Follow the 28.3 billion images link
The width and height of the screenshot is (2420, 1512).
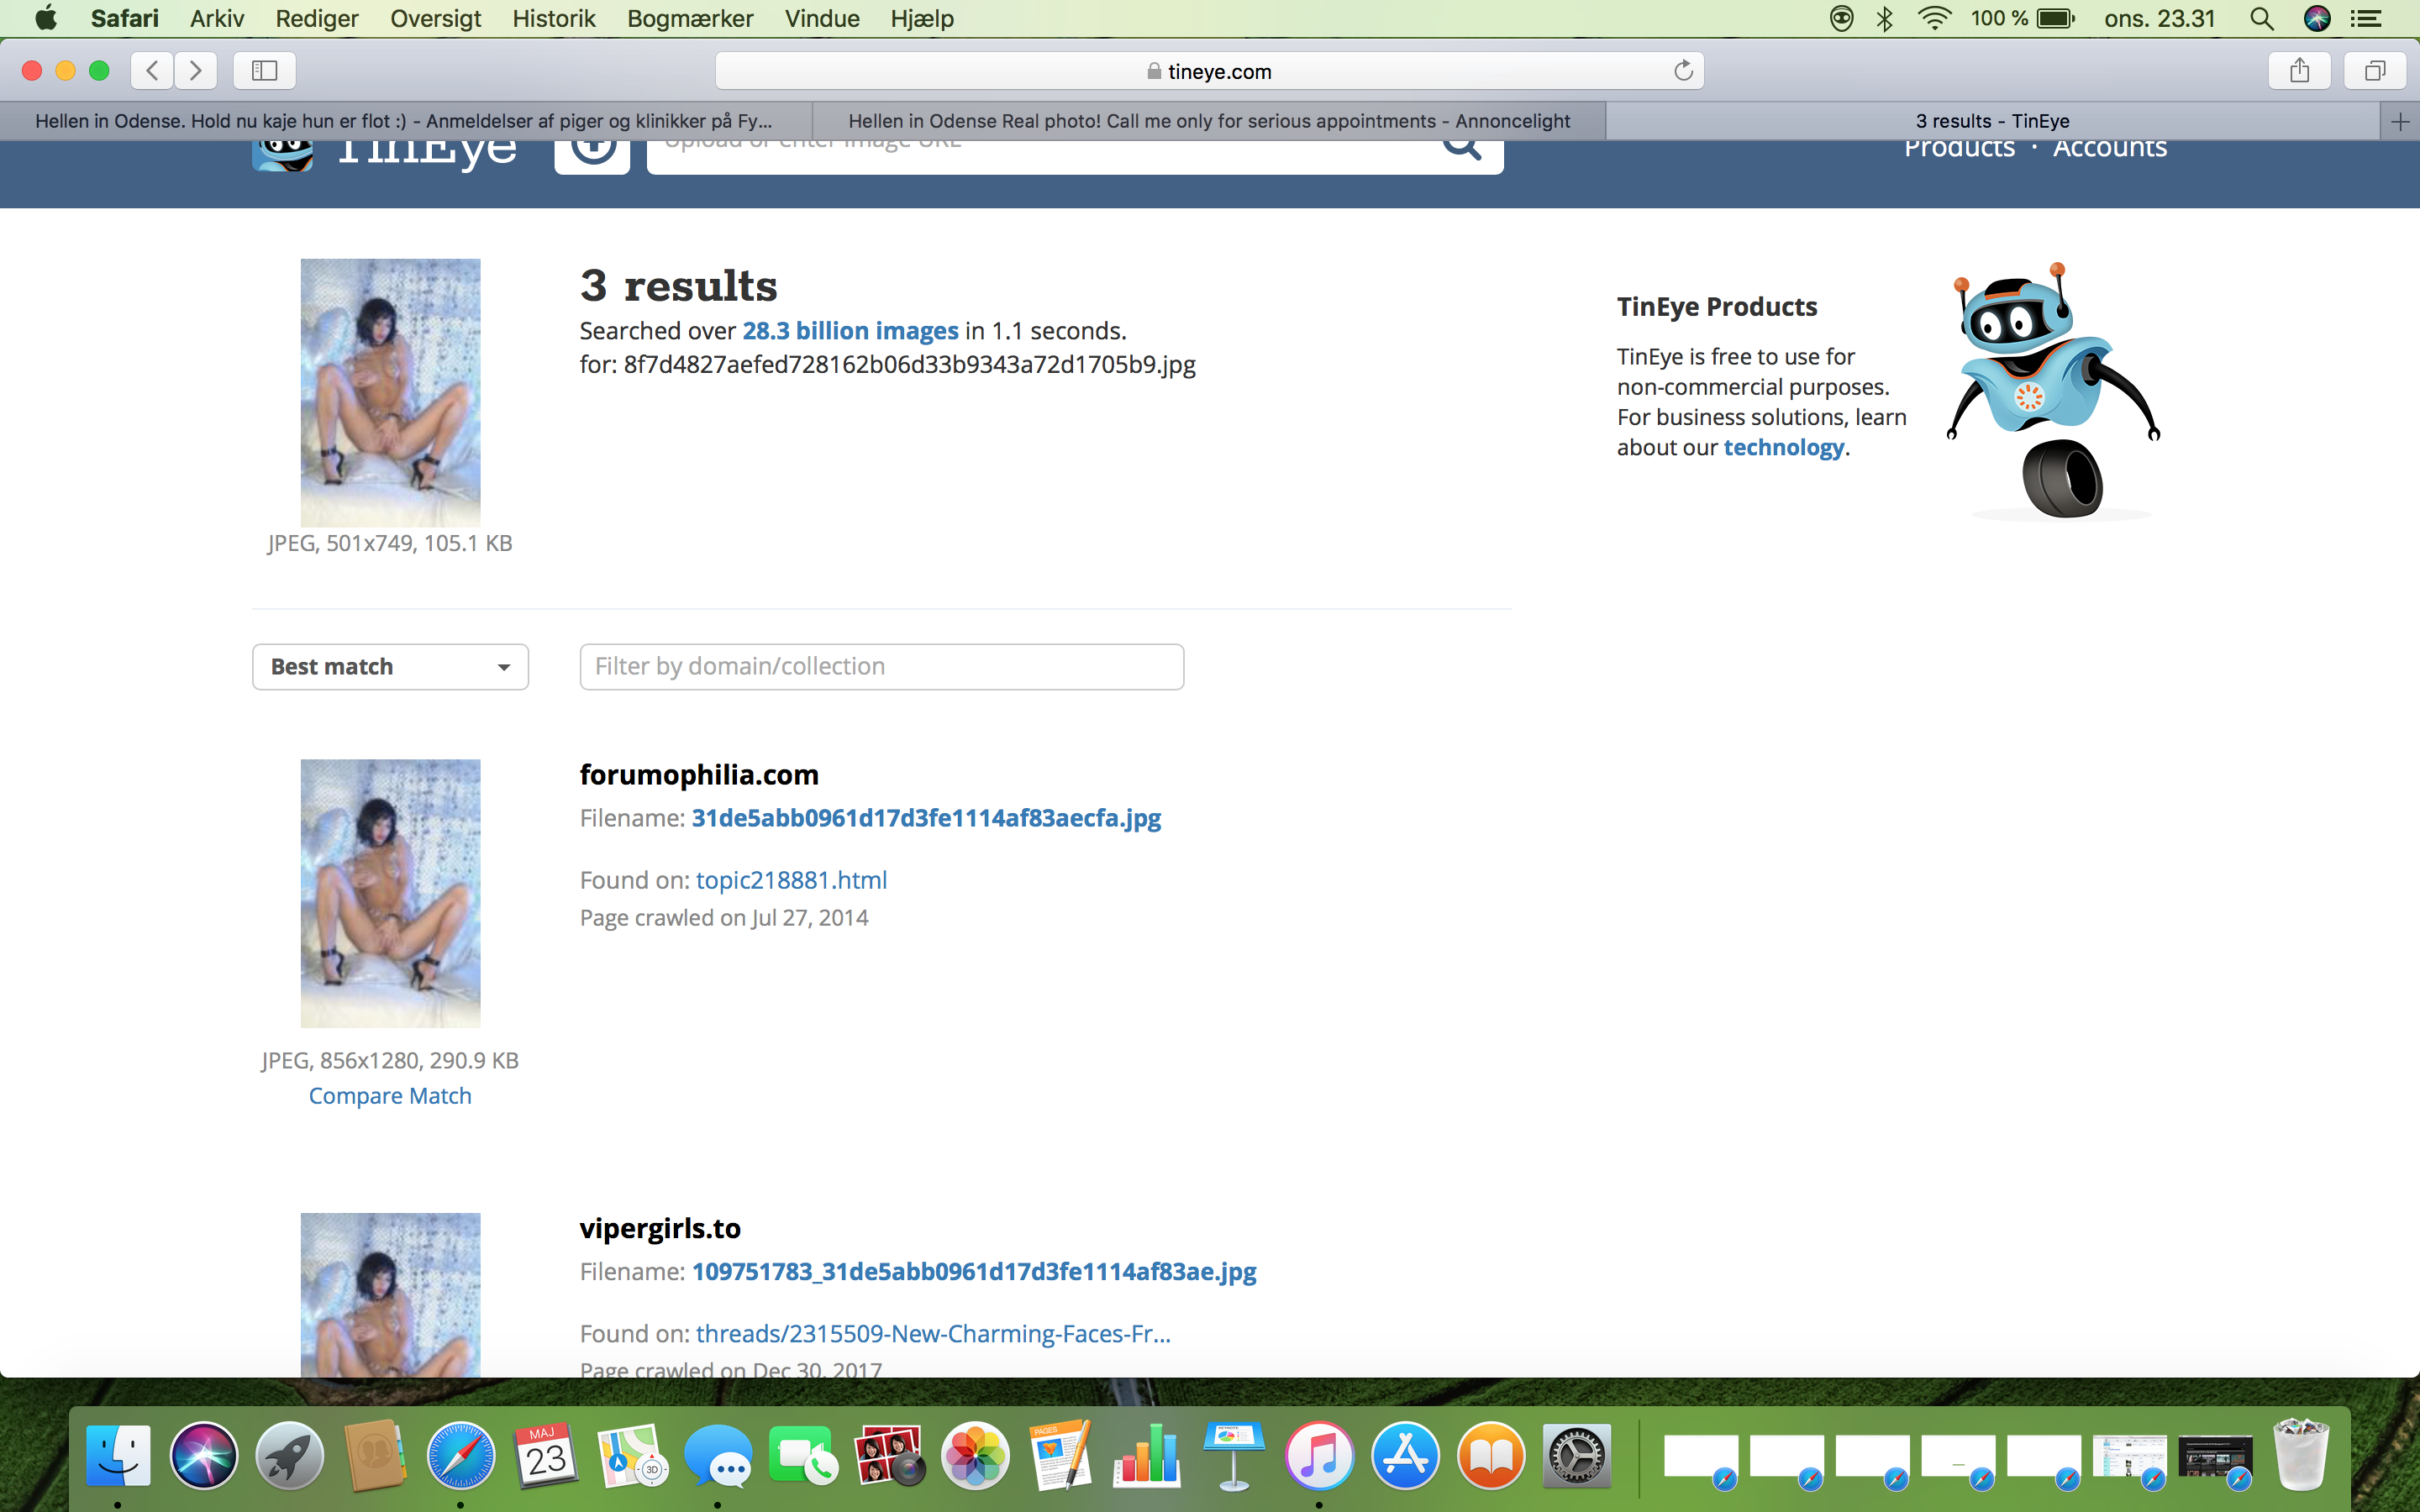tap(850, 331)
